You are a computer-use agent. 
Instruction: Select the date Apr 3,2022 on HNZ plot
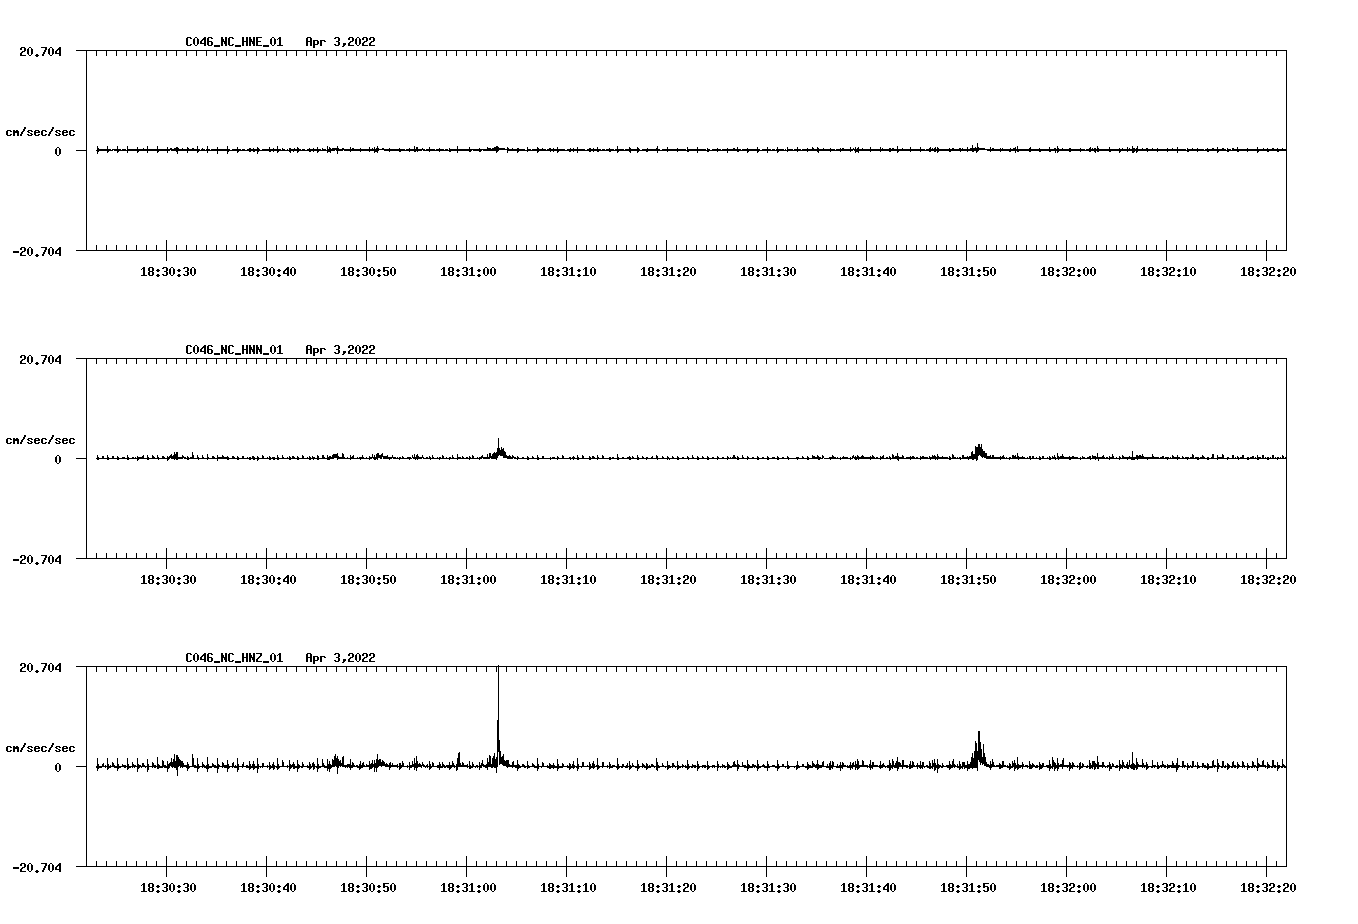coord(340,658)
